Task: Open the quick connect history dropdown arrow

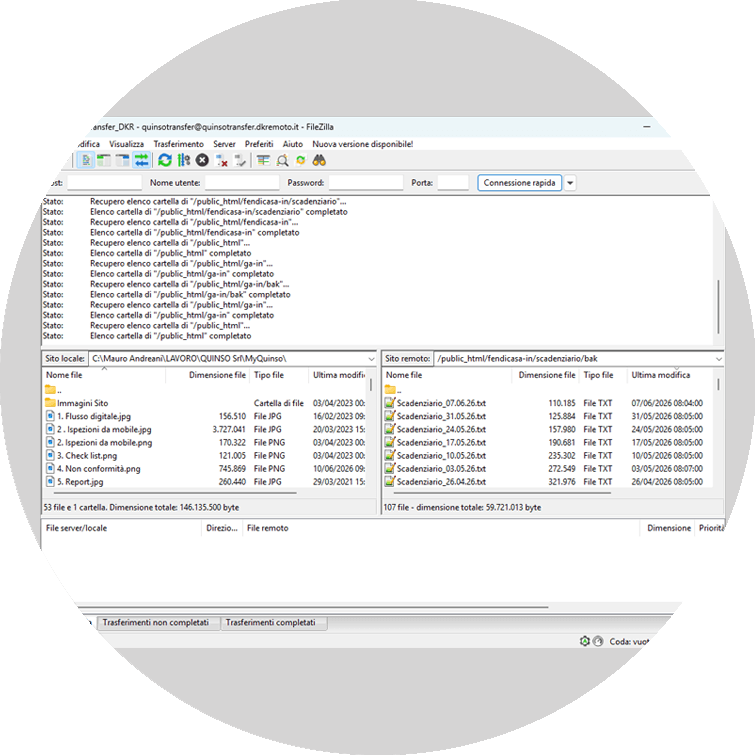Action: pyautogui.click(x=570, y=183)
